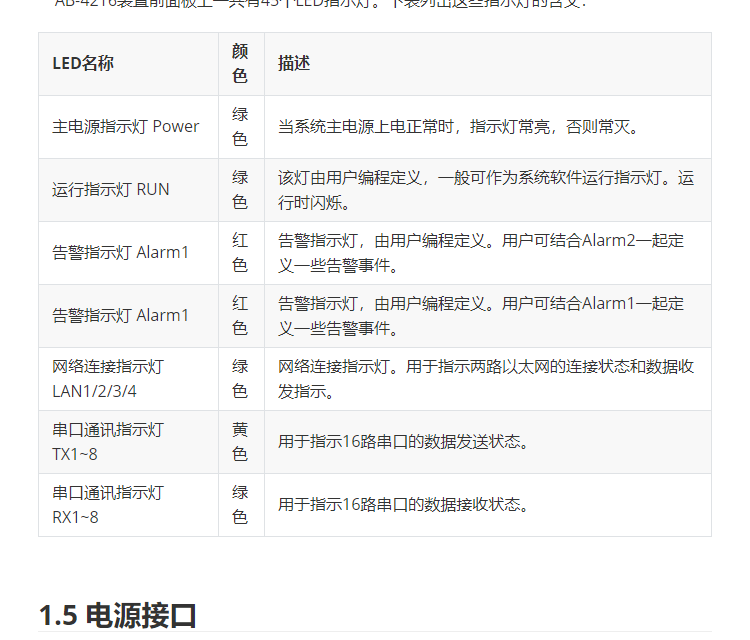The image size is (750, 640).
Task: Click description mentioning Alarm2
Action: [x=481, y=253]
